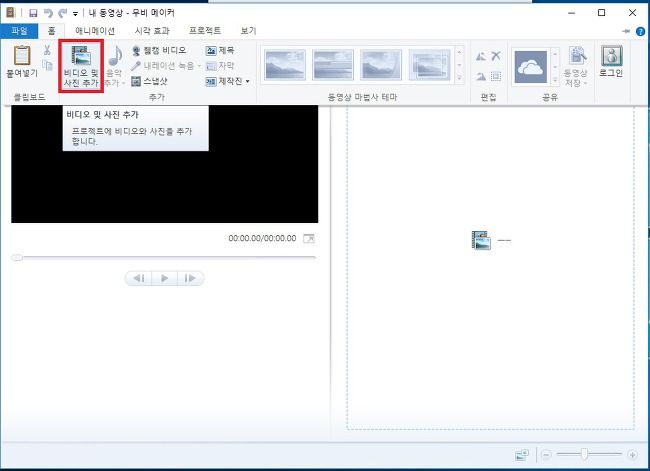Switch to the 홈 (Home) tab
Image resolution: width=650 pixels, height=471 pixels.
[x=51, y=31]
